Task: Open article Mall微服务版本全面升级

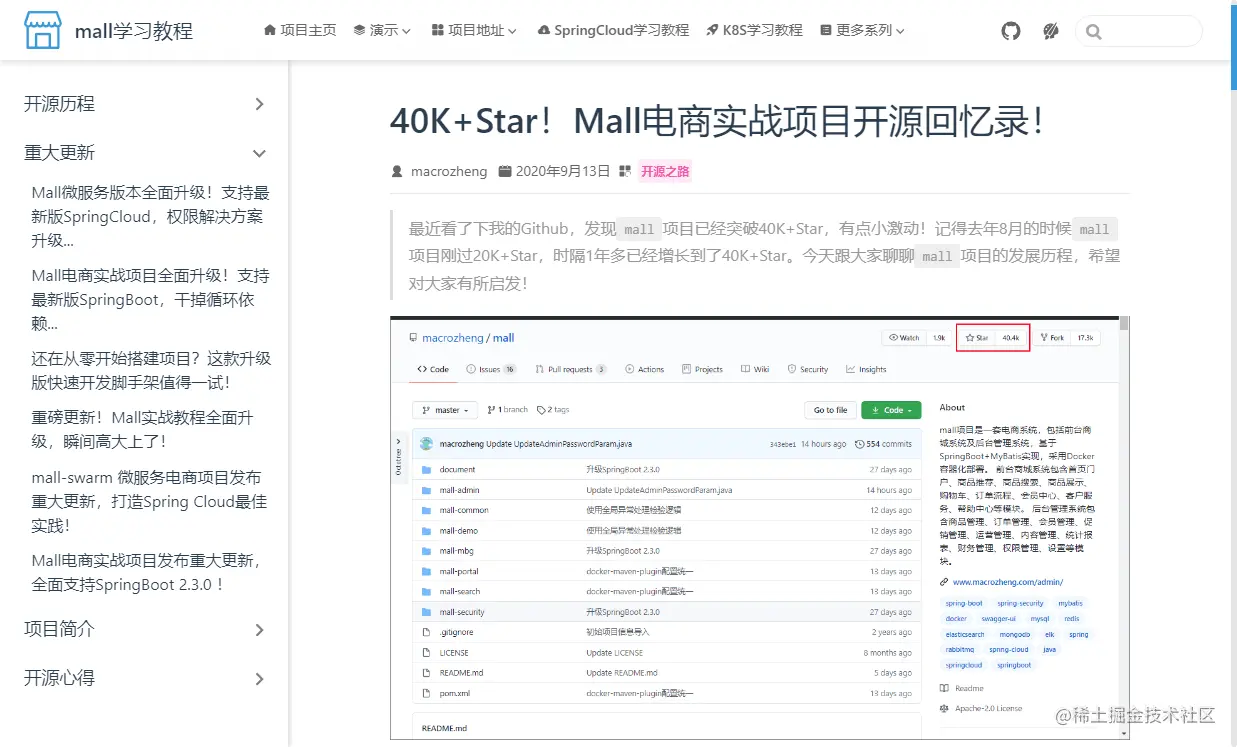Action: (151, 217)
